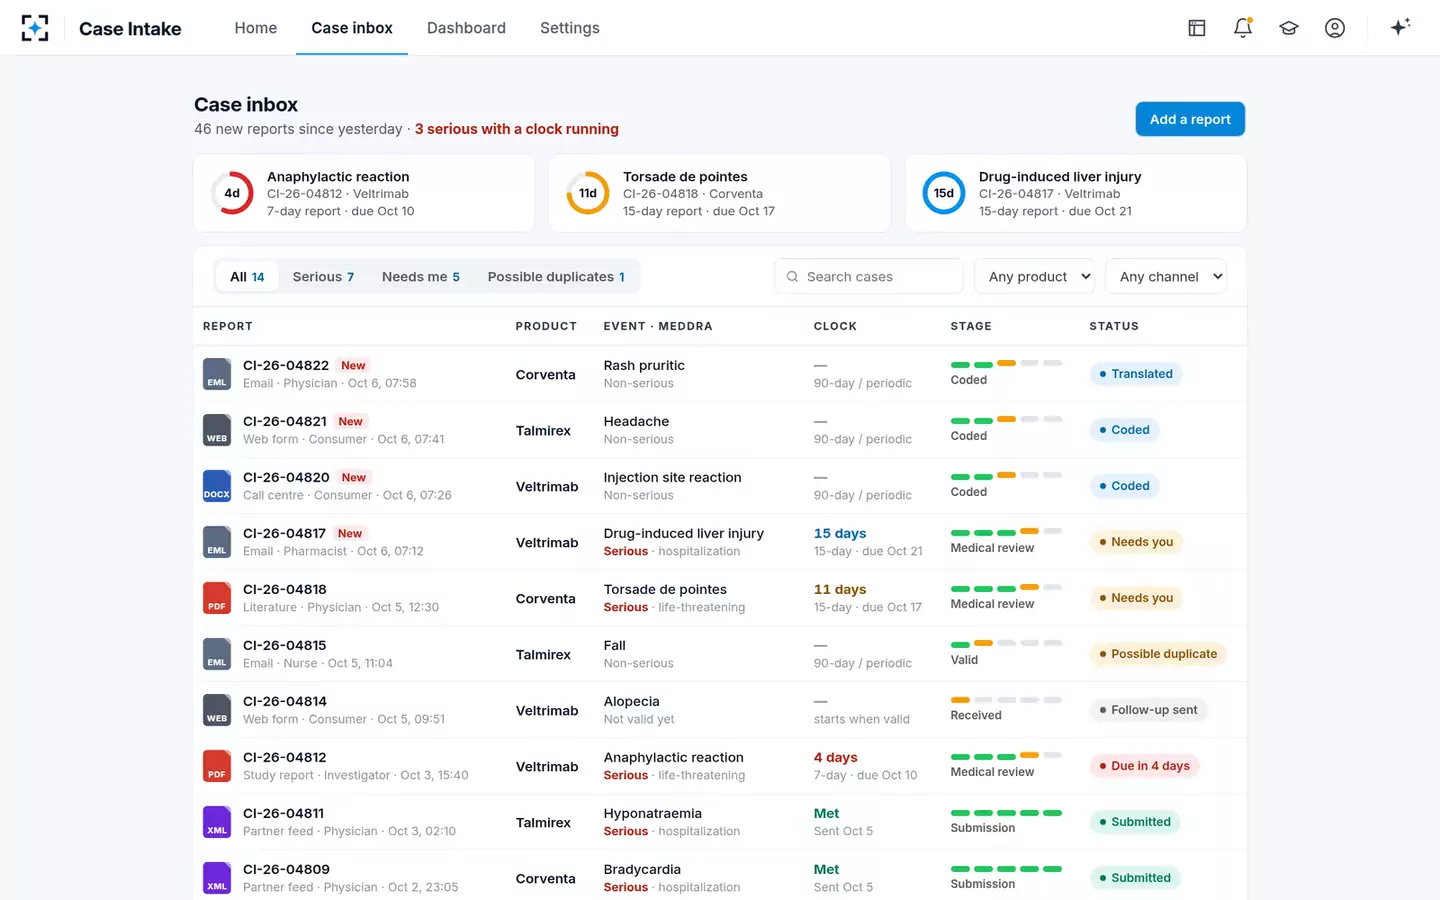Open the Settings tab
This screenshot has width=1440, height=900.
(x=570, y=28)
